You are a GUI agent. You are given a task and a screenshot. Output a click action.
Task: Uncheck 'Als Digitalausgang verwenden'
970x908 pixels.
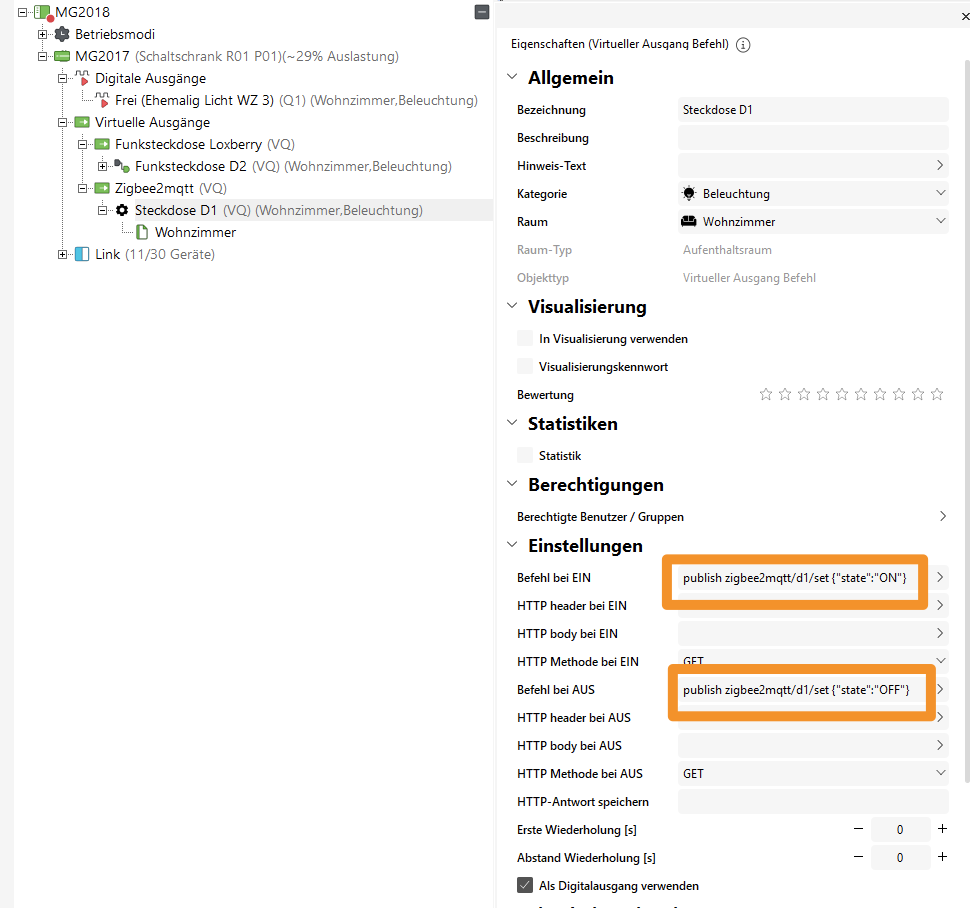pos(525,885)
